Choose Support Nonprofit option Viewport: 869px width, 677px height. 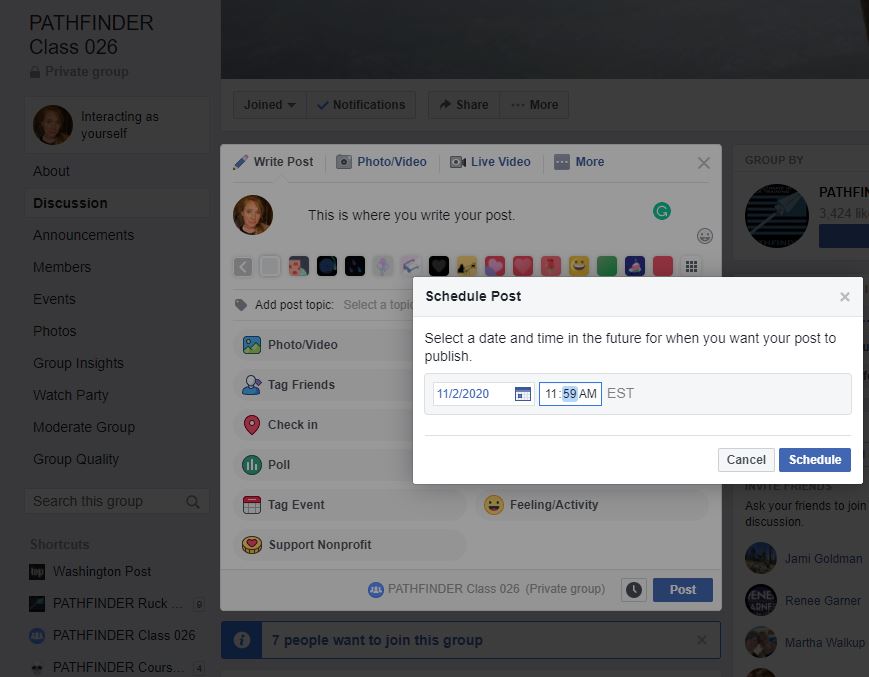350,545
